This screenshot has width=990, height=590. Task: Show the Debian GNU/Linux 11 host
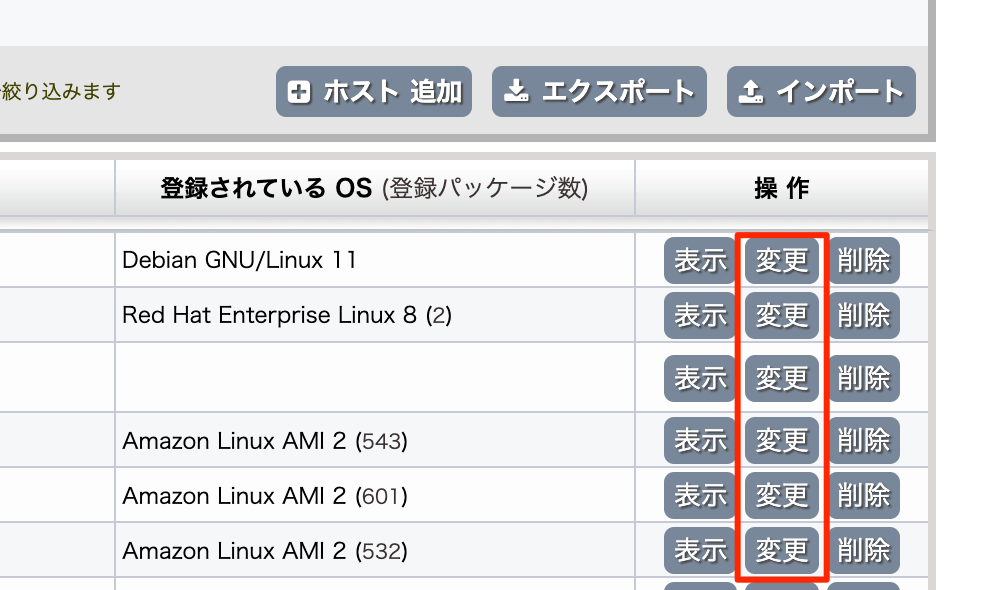point(700,260)
